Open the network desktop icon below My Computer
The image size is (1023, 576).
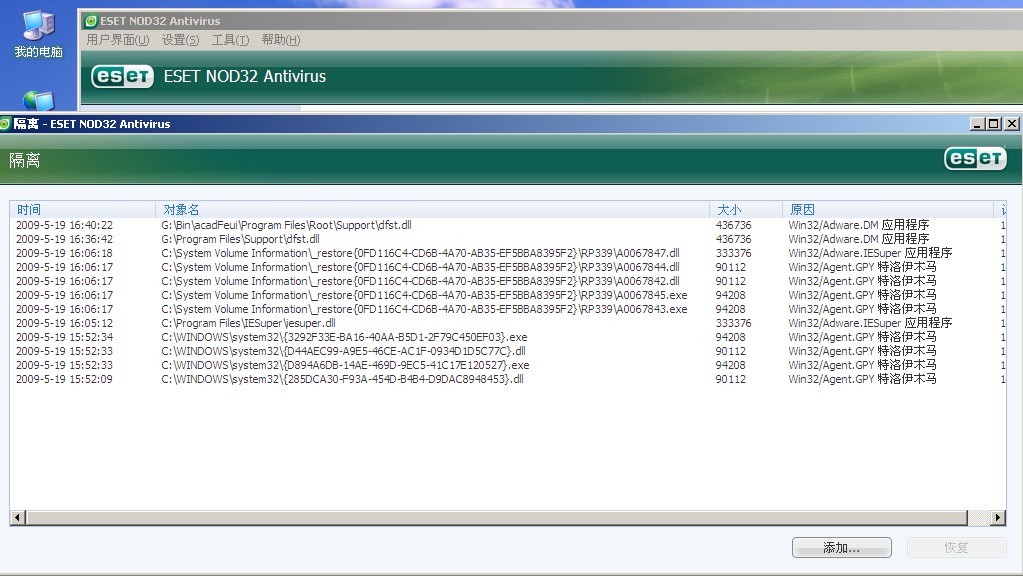[38, 100]
